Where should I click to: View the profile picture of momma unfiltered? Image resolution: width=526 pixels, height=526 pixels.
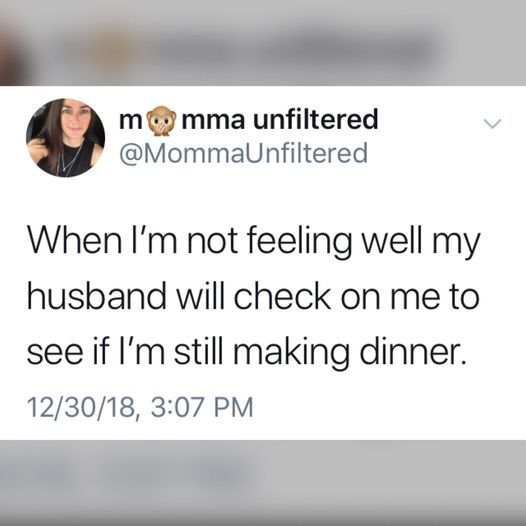[65, 138]
